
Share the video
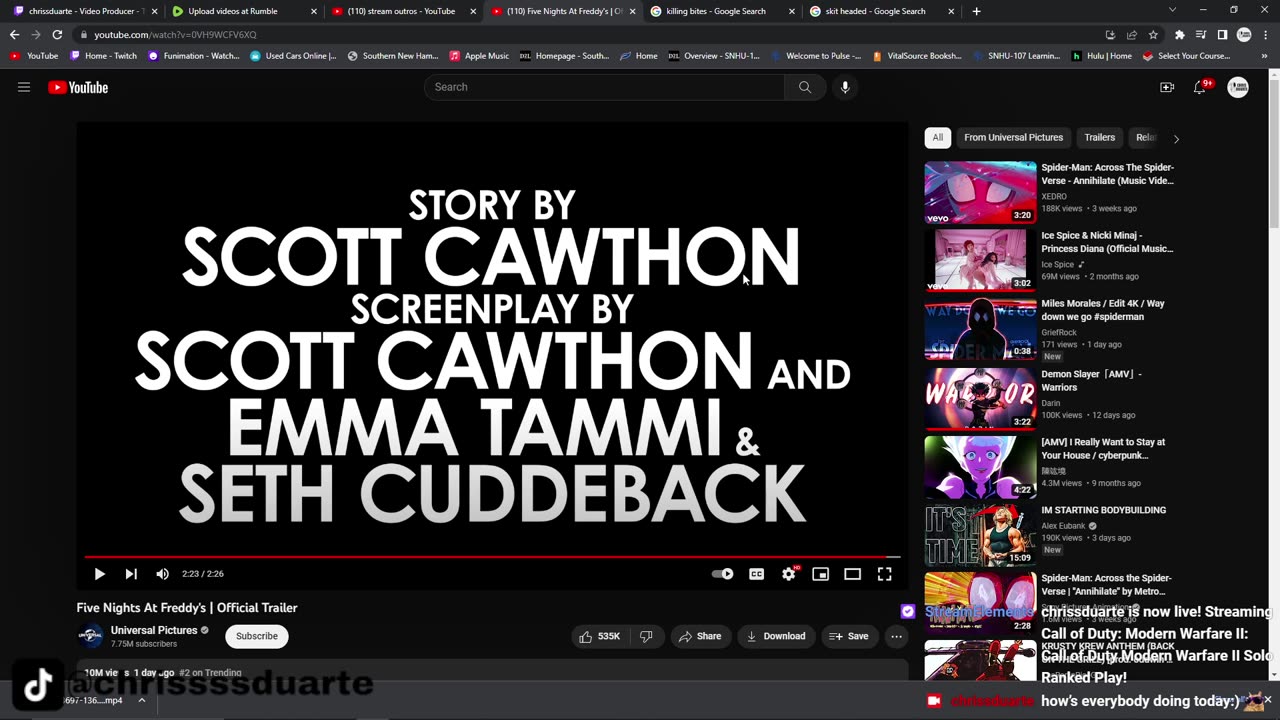point(699,636)
